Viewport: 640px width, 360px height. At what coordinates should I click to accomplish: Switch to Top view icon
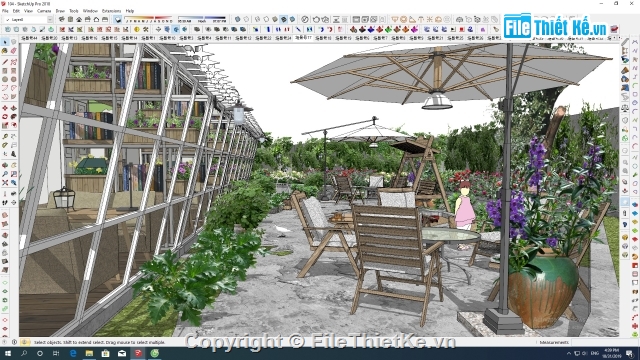[70, 20]
